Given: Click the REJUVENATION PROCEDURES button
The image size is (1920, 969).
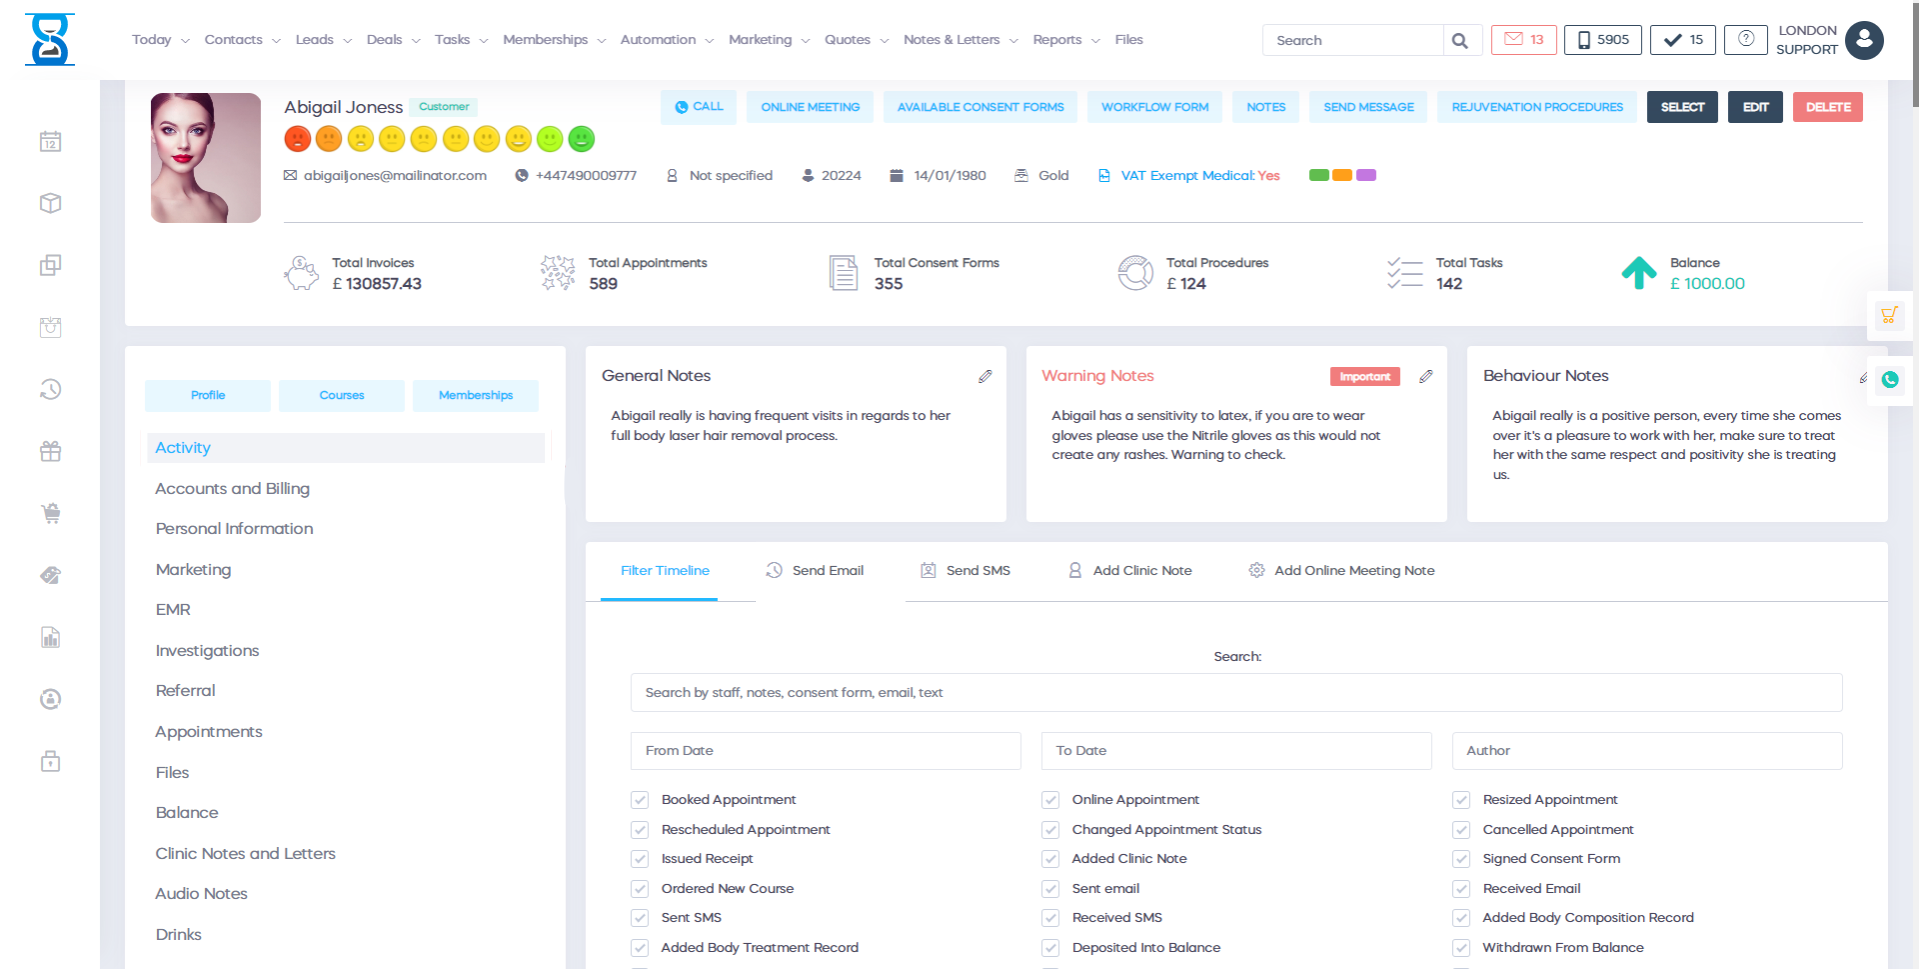Looking at the screenshot, I should coord(1537,106).
